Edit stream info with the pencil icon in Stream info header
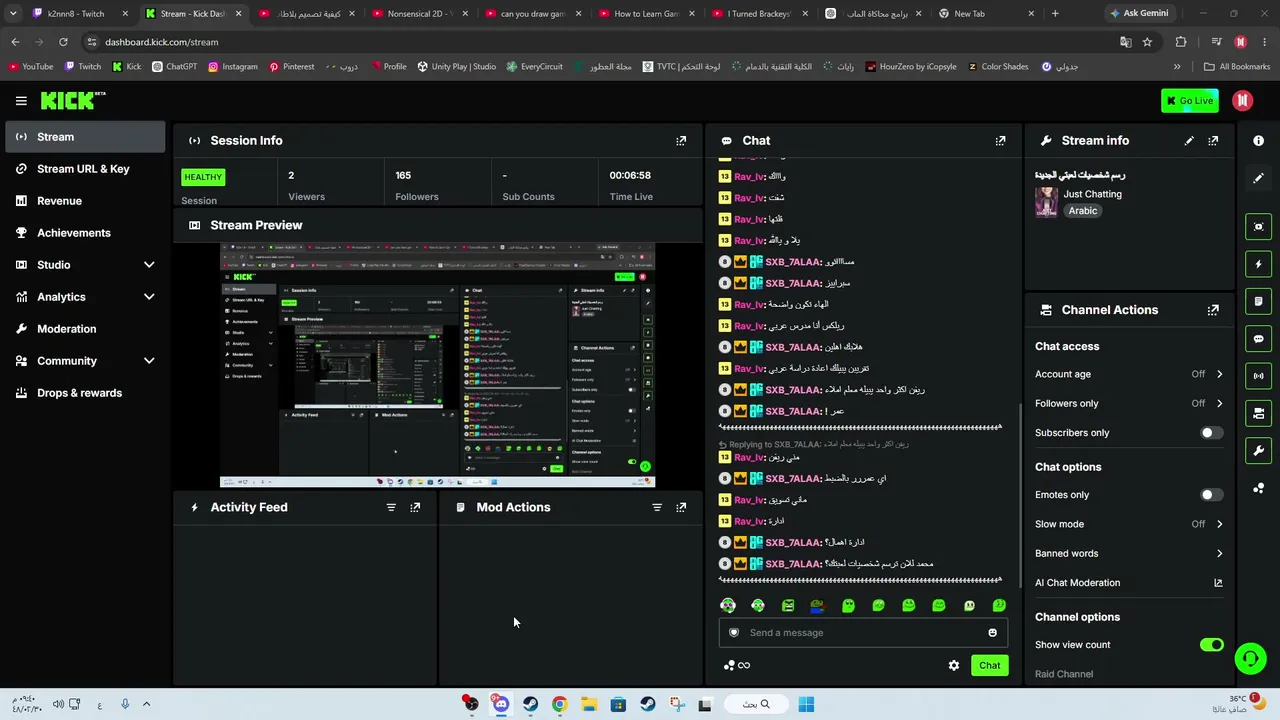This screenshot has height=720, width=1280. click(x=1189, y=141)
